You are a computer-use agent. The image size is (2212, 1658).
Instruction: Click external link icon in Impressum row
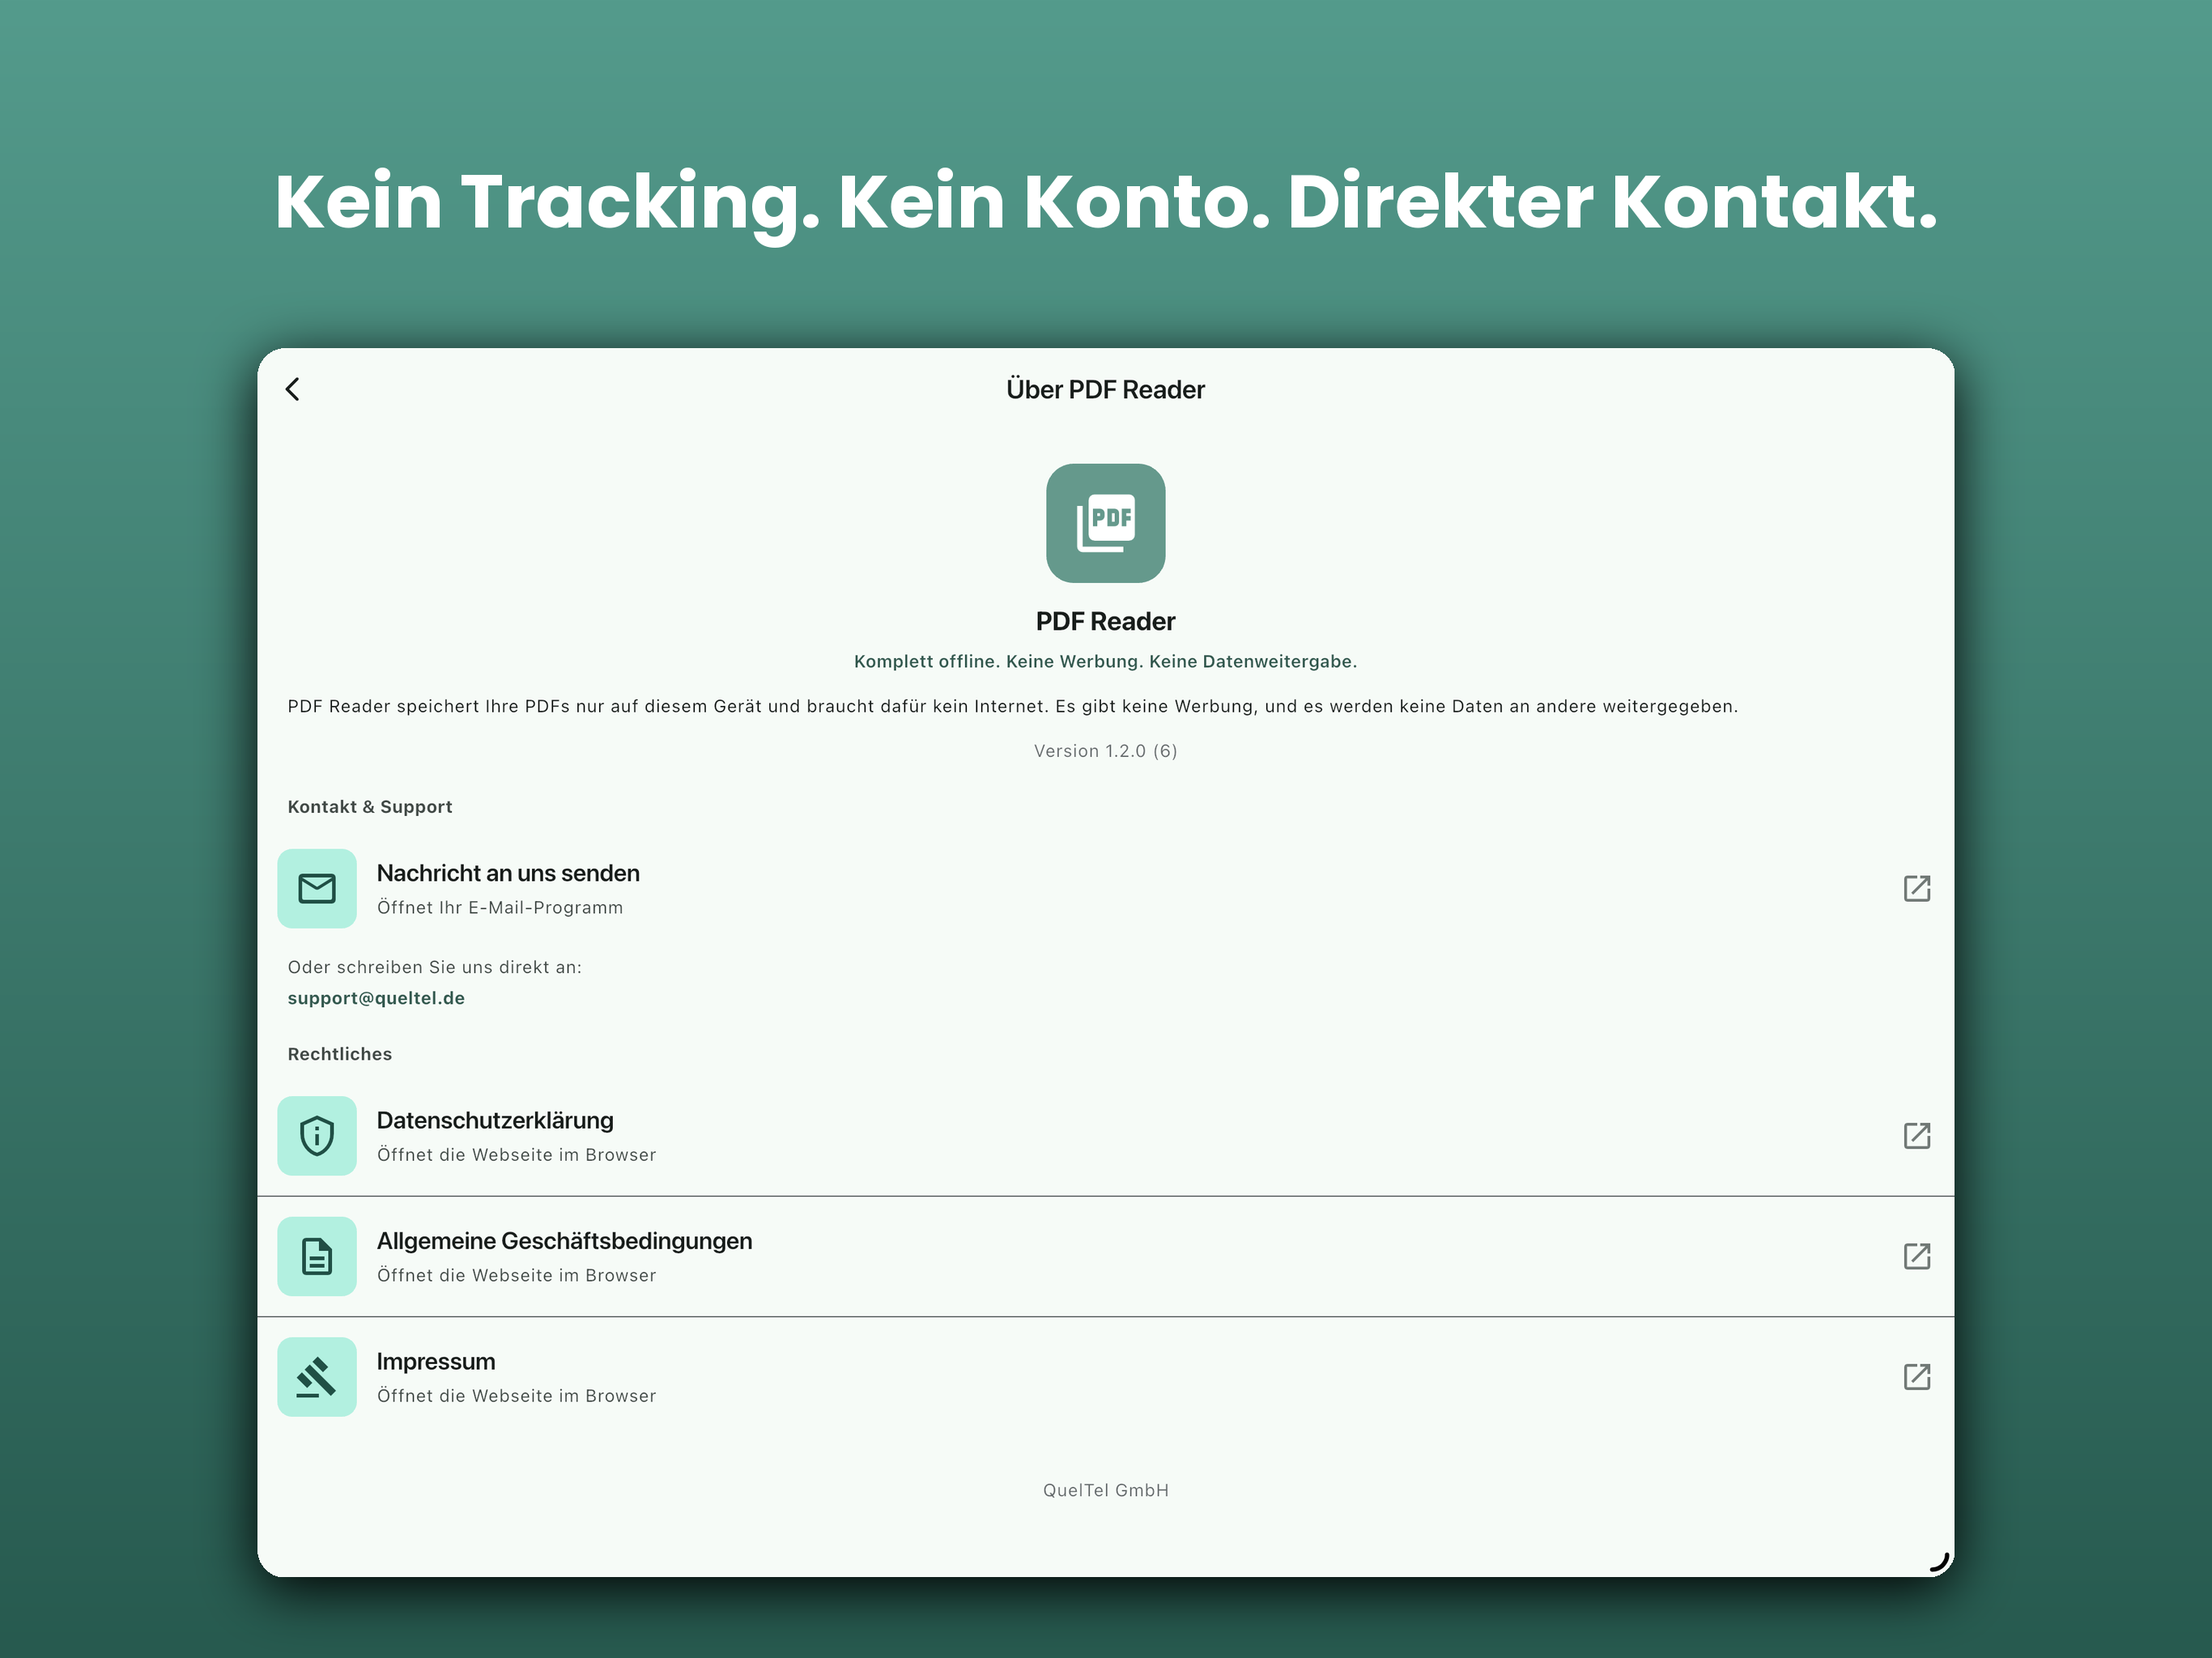pos(1916,1377)
